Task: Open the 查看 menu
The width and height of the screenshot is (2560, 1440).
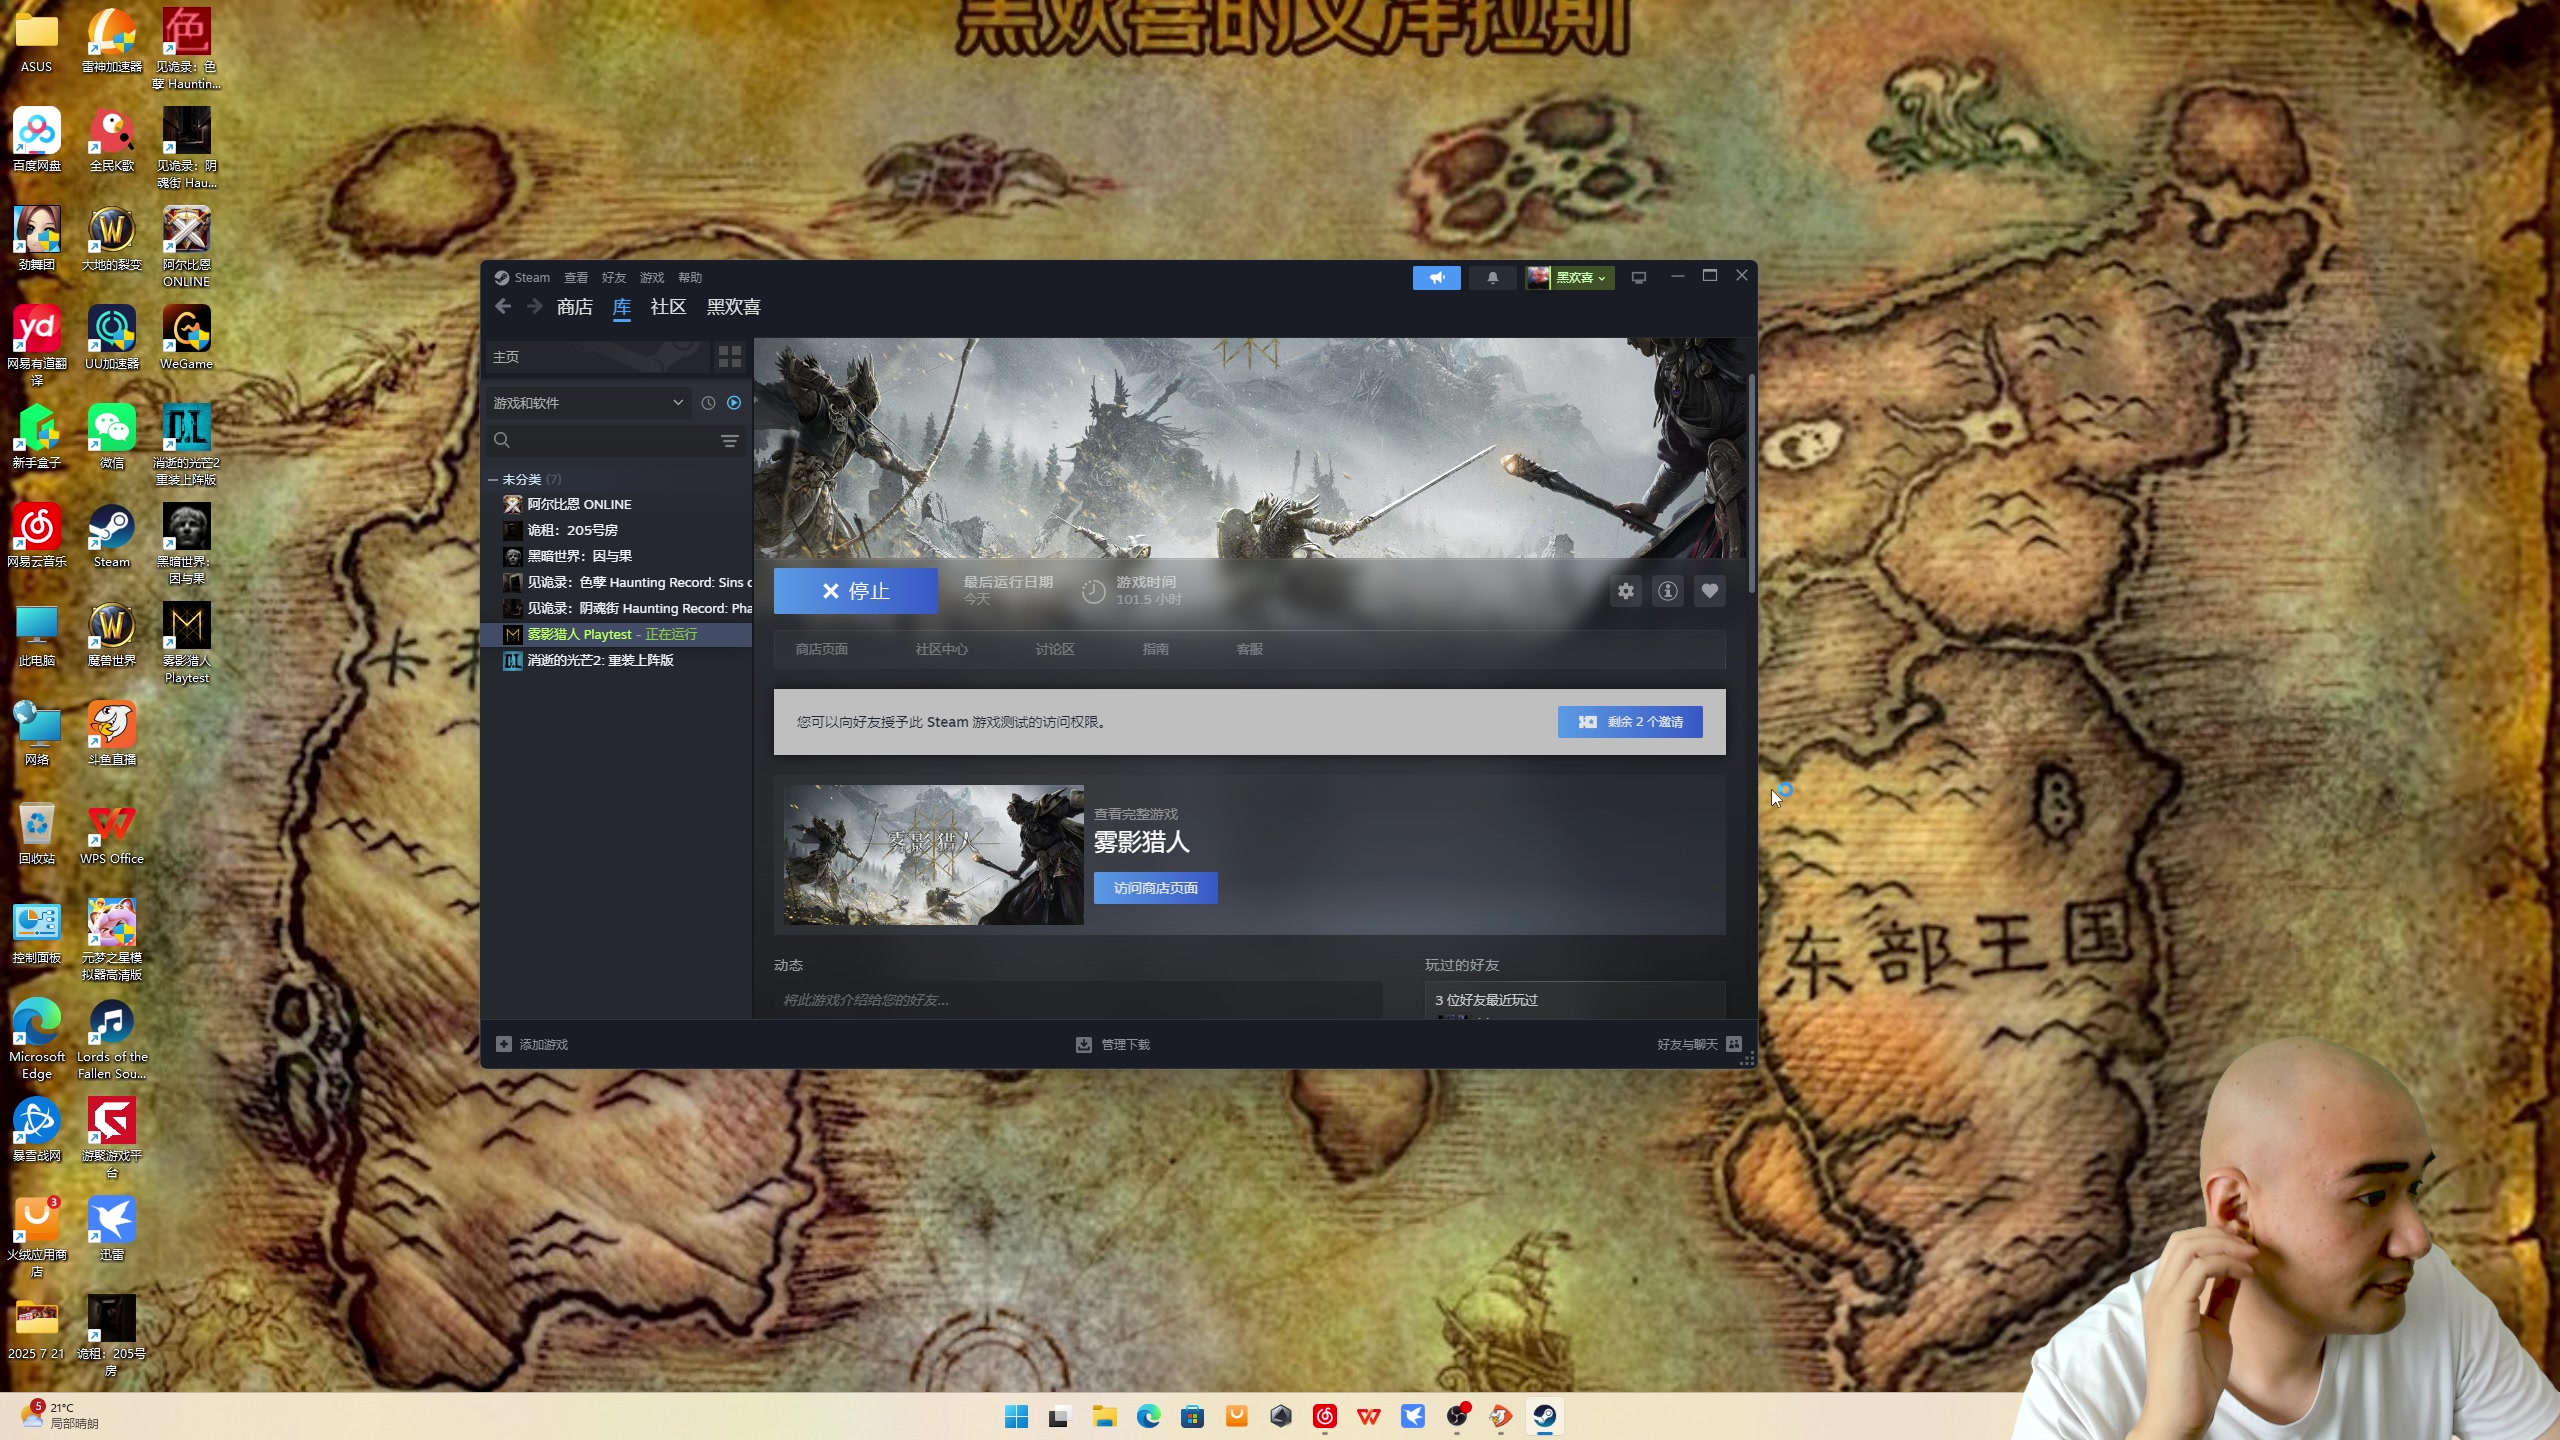Action: click(576, 277)
